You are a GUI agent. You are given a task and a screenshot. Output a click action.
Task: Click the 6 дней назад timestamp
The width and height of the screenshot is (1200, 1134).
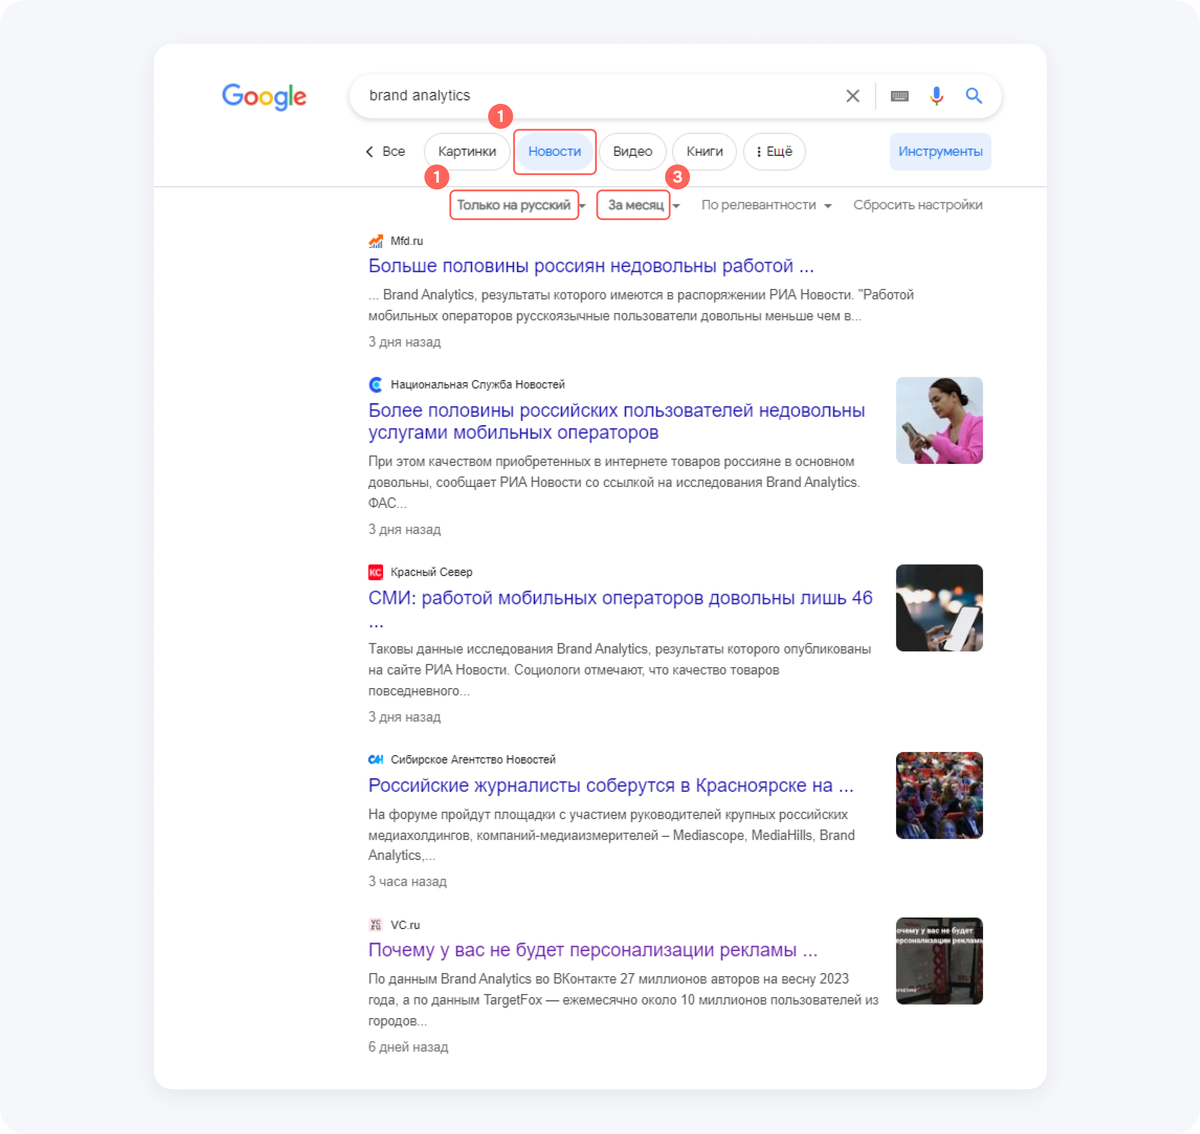tap(408, 1047)
